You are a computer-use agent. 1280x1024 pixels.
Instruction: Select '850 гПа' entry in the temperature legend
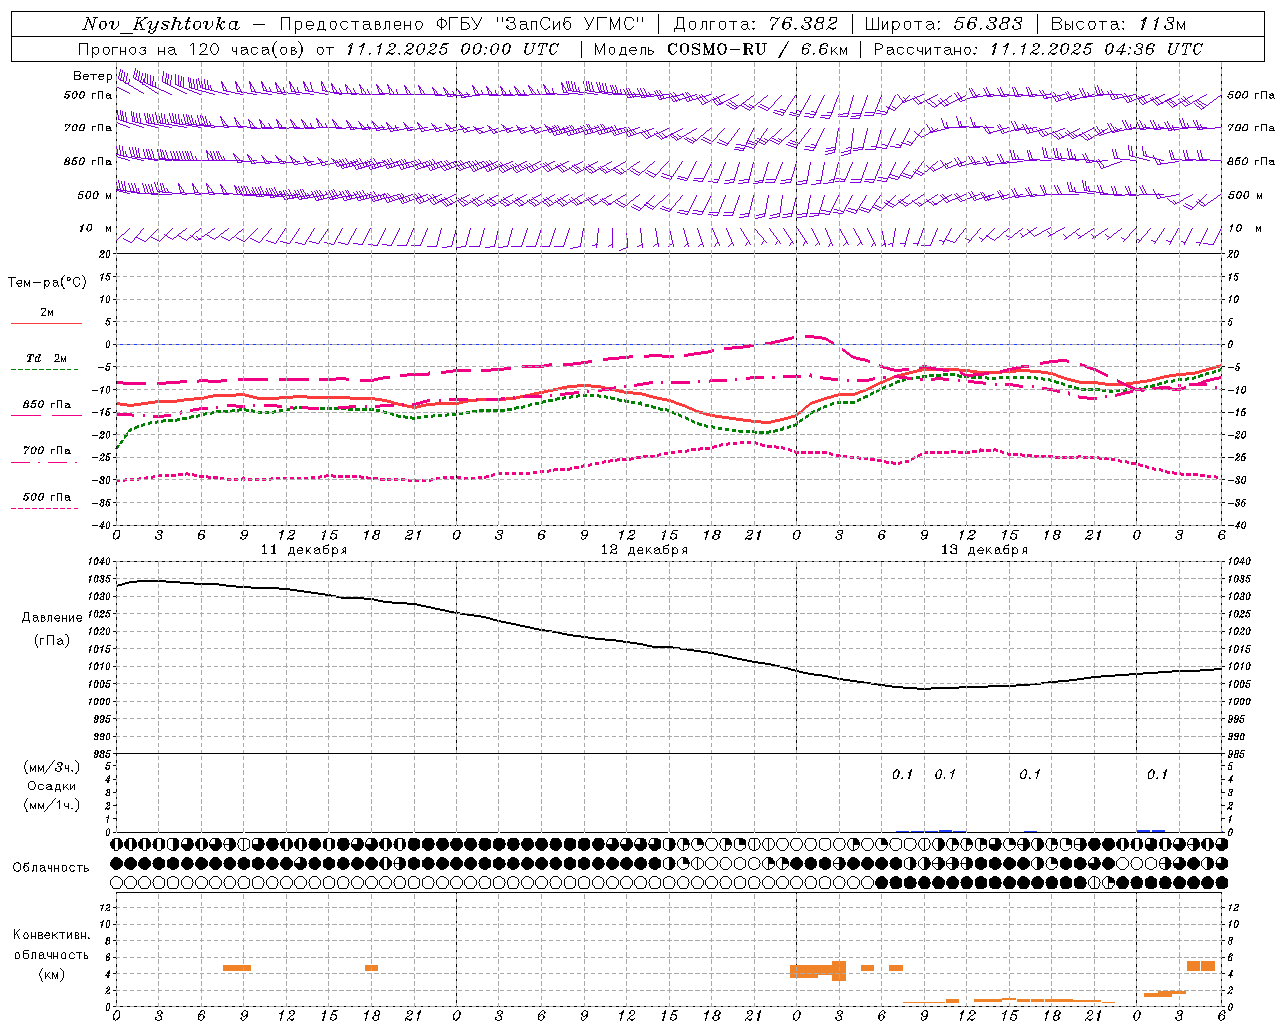point(47,404)
